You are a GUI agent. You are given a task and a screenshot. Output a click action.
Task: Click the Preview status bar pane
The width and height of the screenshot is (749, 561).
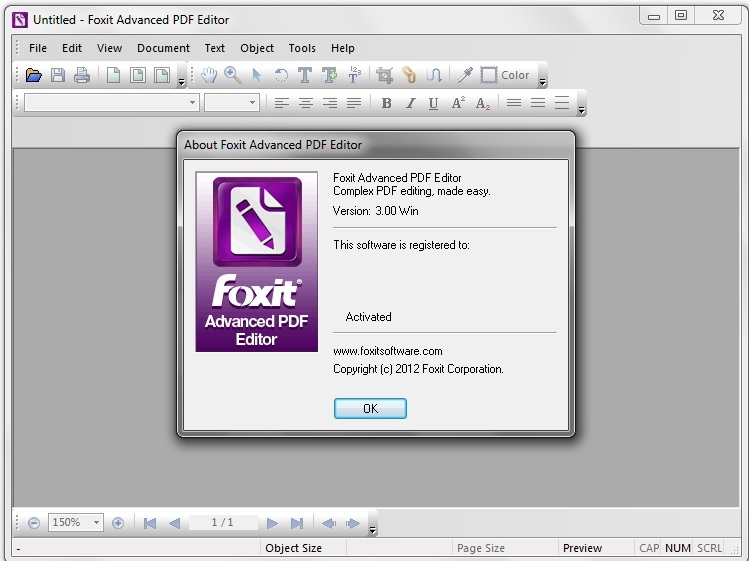pyautogui.click(x=582, y=548)
